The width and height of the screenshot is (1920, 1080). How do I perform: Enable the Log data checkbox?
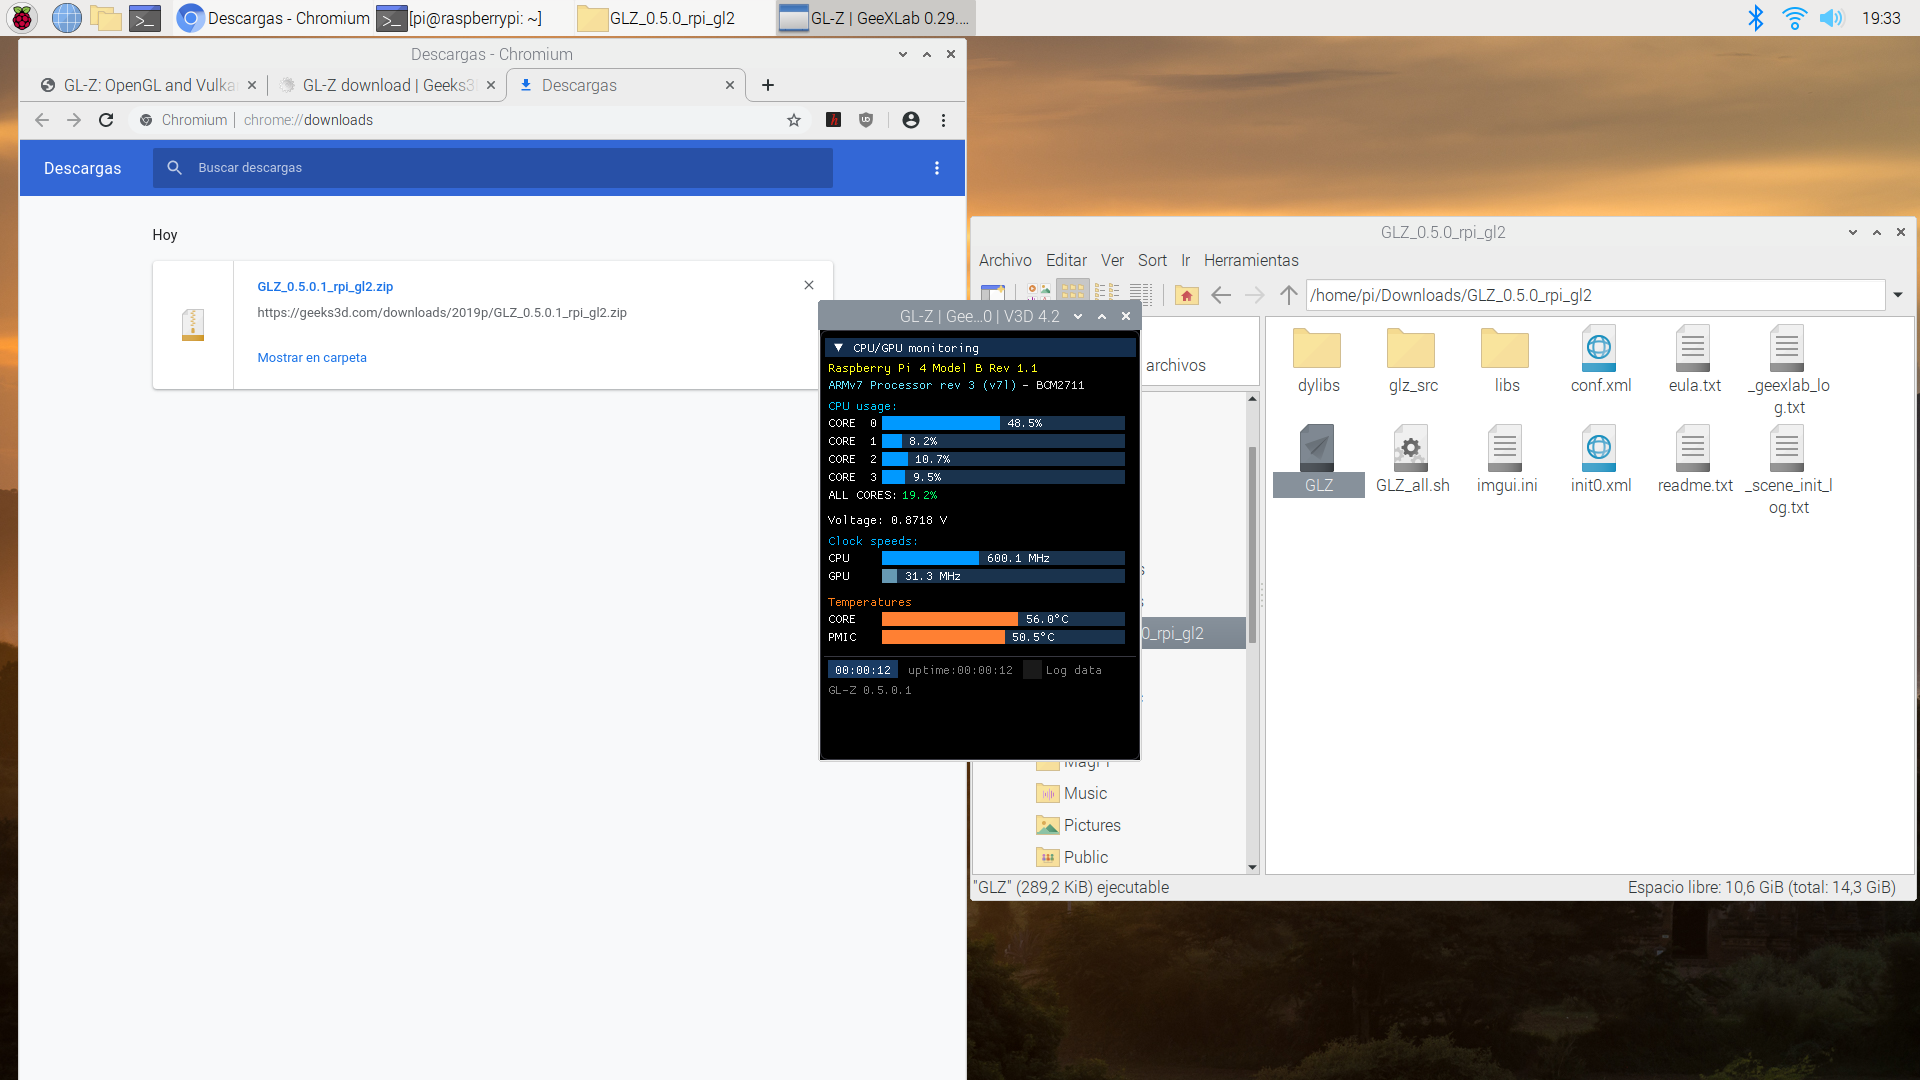point(1033,670)
